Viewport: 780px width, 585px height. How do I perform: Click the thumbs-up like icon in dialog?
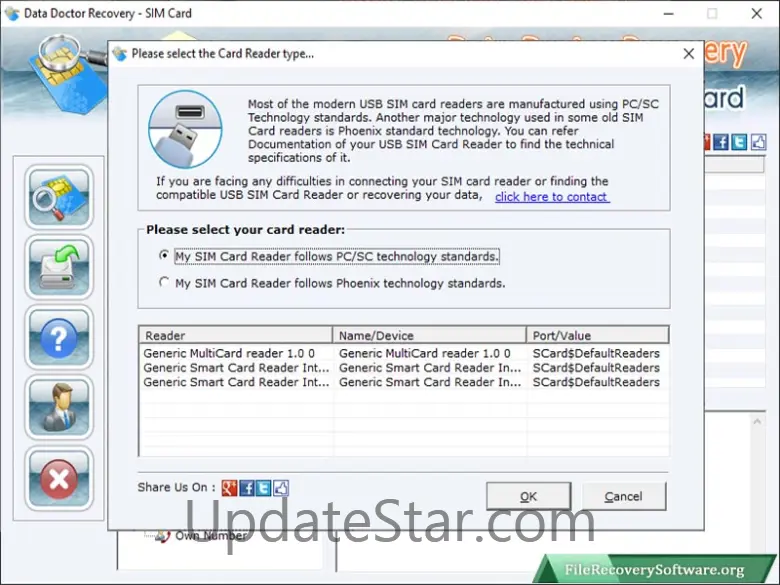click(x=281, y=488)
